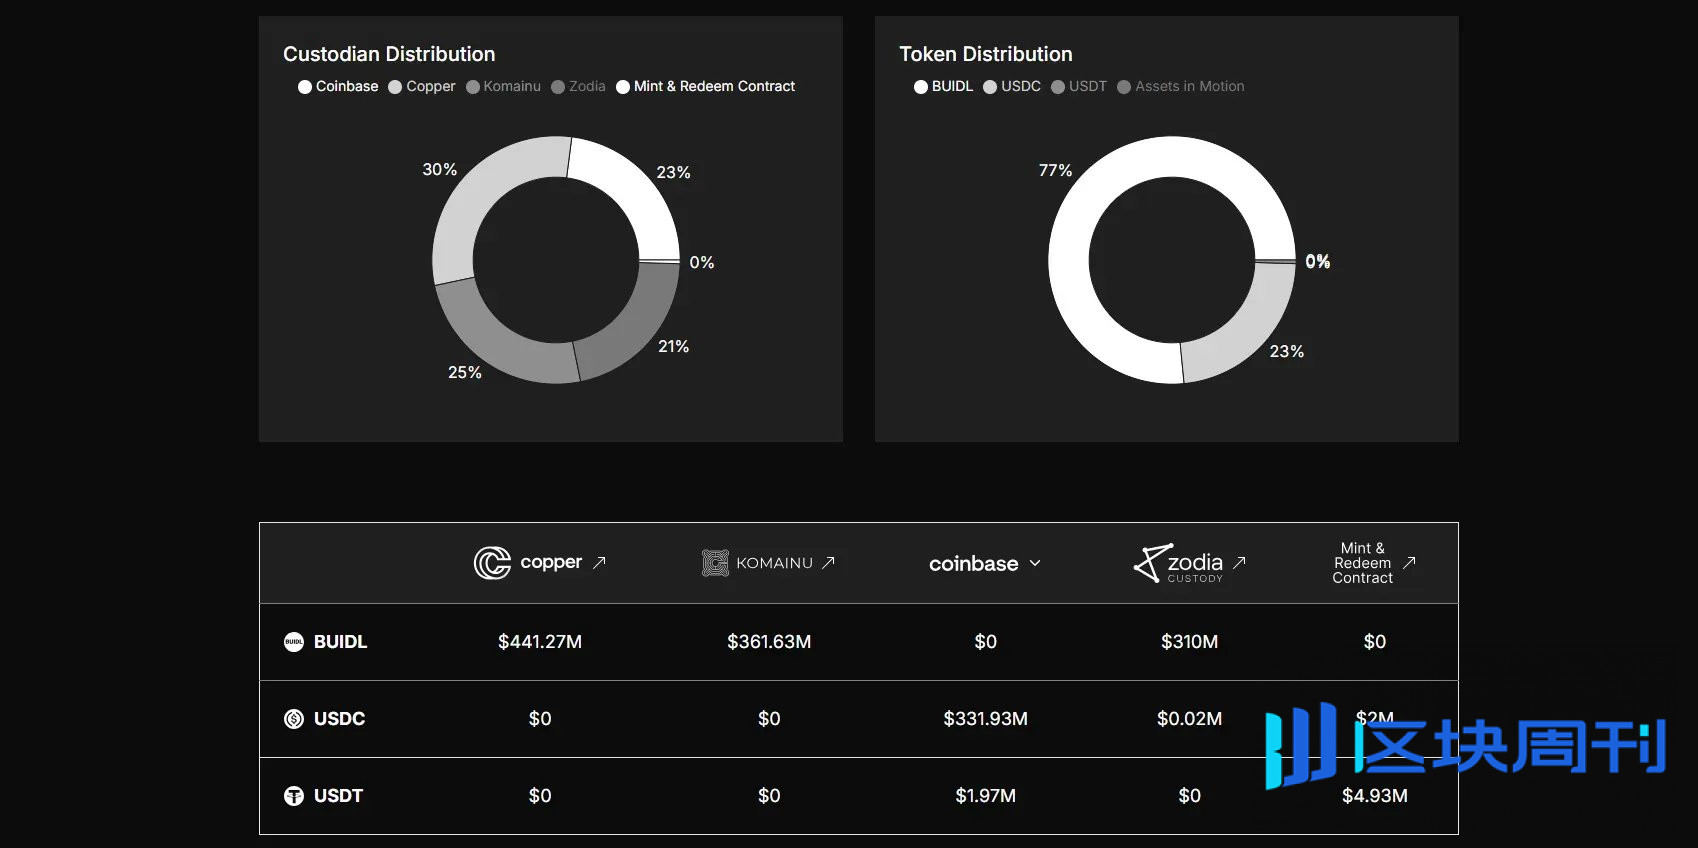Click the 0% label in Custodian chart

(x=702, y=263)
